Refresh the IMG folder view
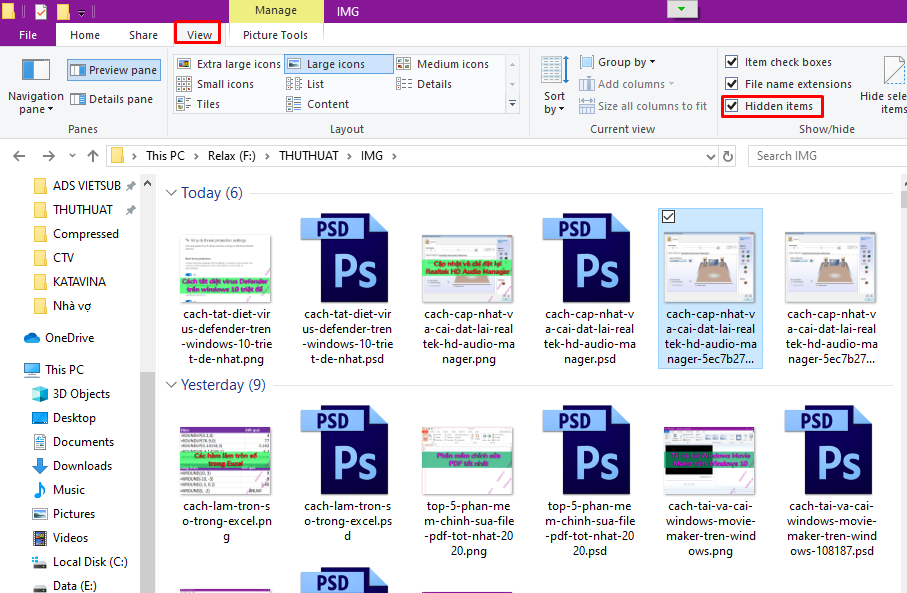This screenshot has width=907, height=593. [728, 156]
